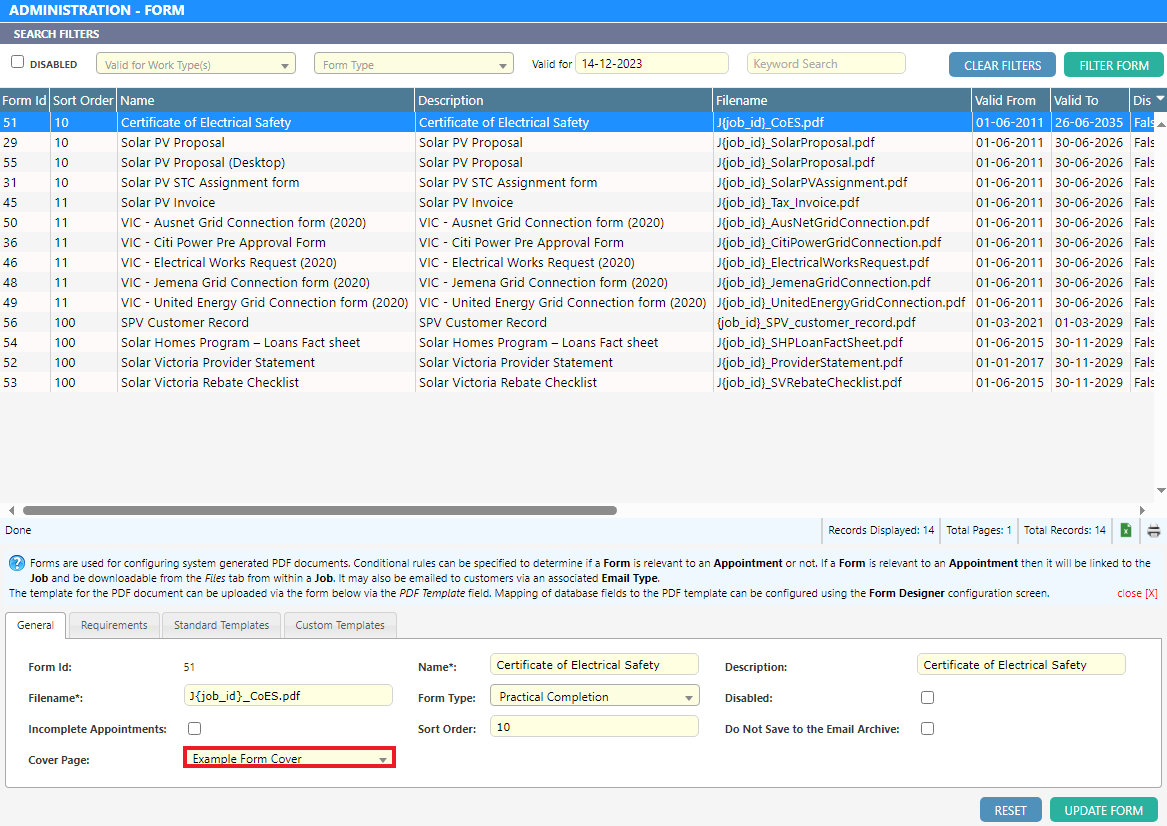
Task: Click the grid's horizontal scrollbar thumb
Action: [x=320, y=510]
